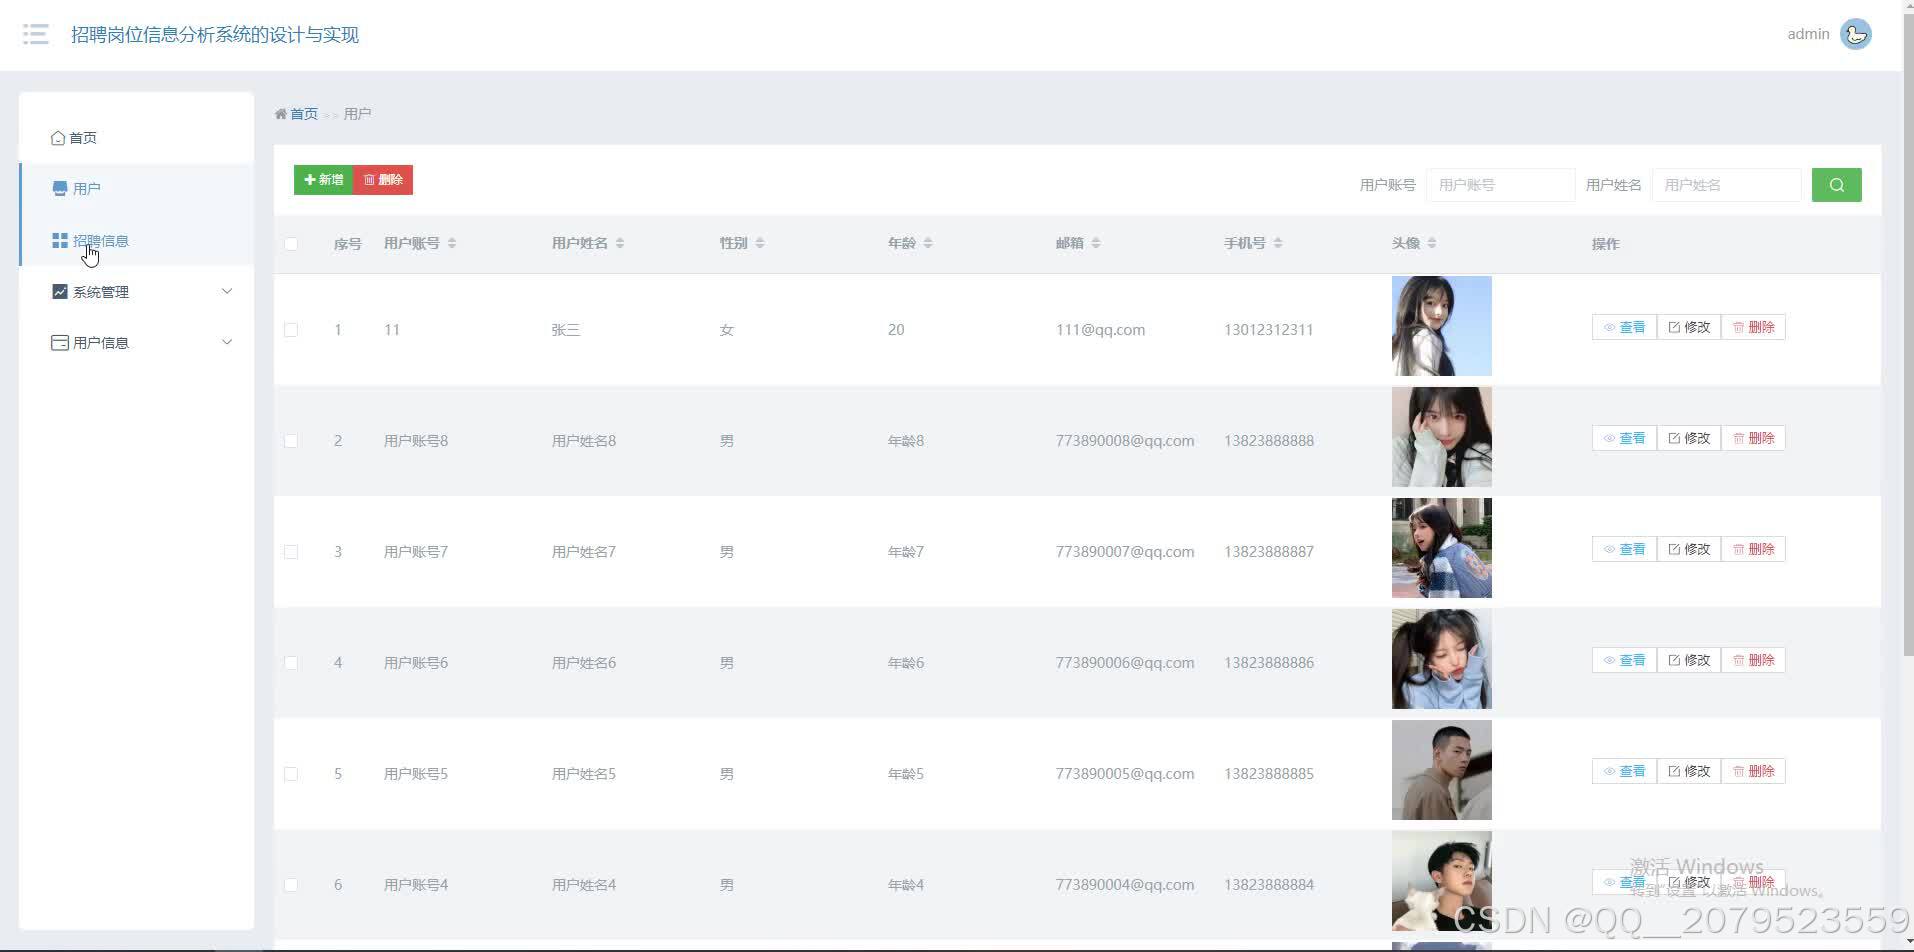Sort by 年龄 column arrows
The height and width of the screenshot is (952, 1914).
pos(928,244)
